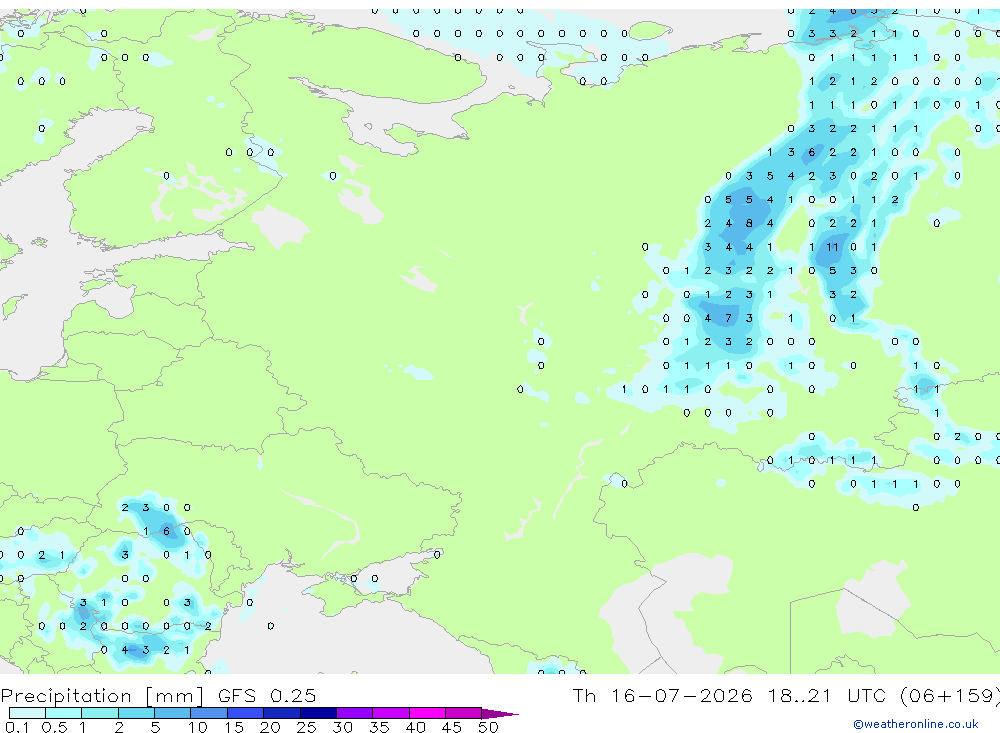Click the legend swatch between 1 and 2
This screenshot has width=1000, height=733.
(x=100, y=713)
